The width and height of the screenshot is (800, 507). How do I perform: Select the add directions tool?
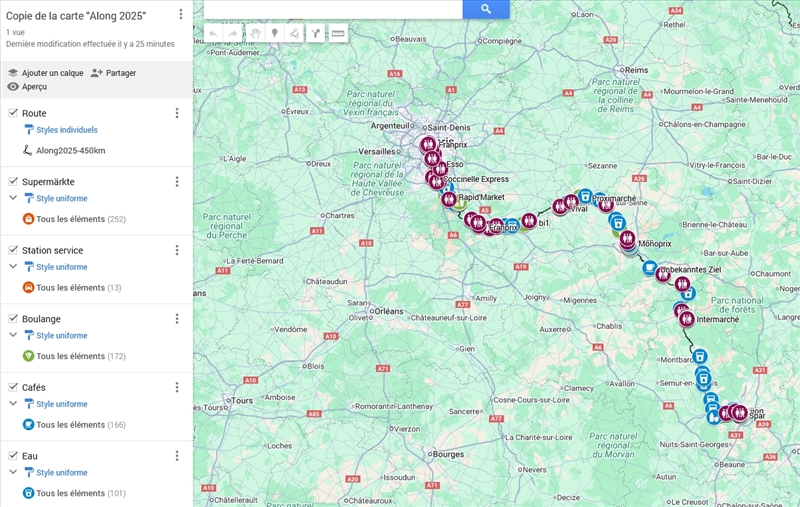click(x=316, y=33)
